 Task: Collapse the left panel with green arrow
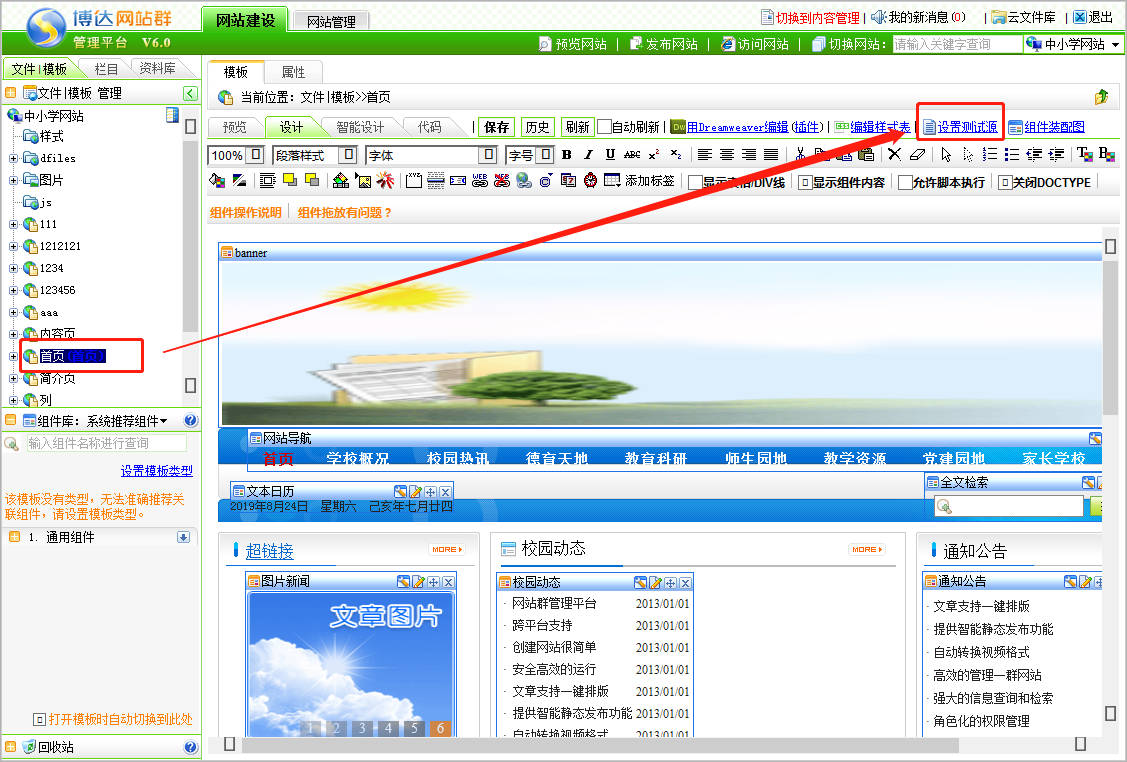tap(190, 93)
